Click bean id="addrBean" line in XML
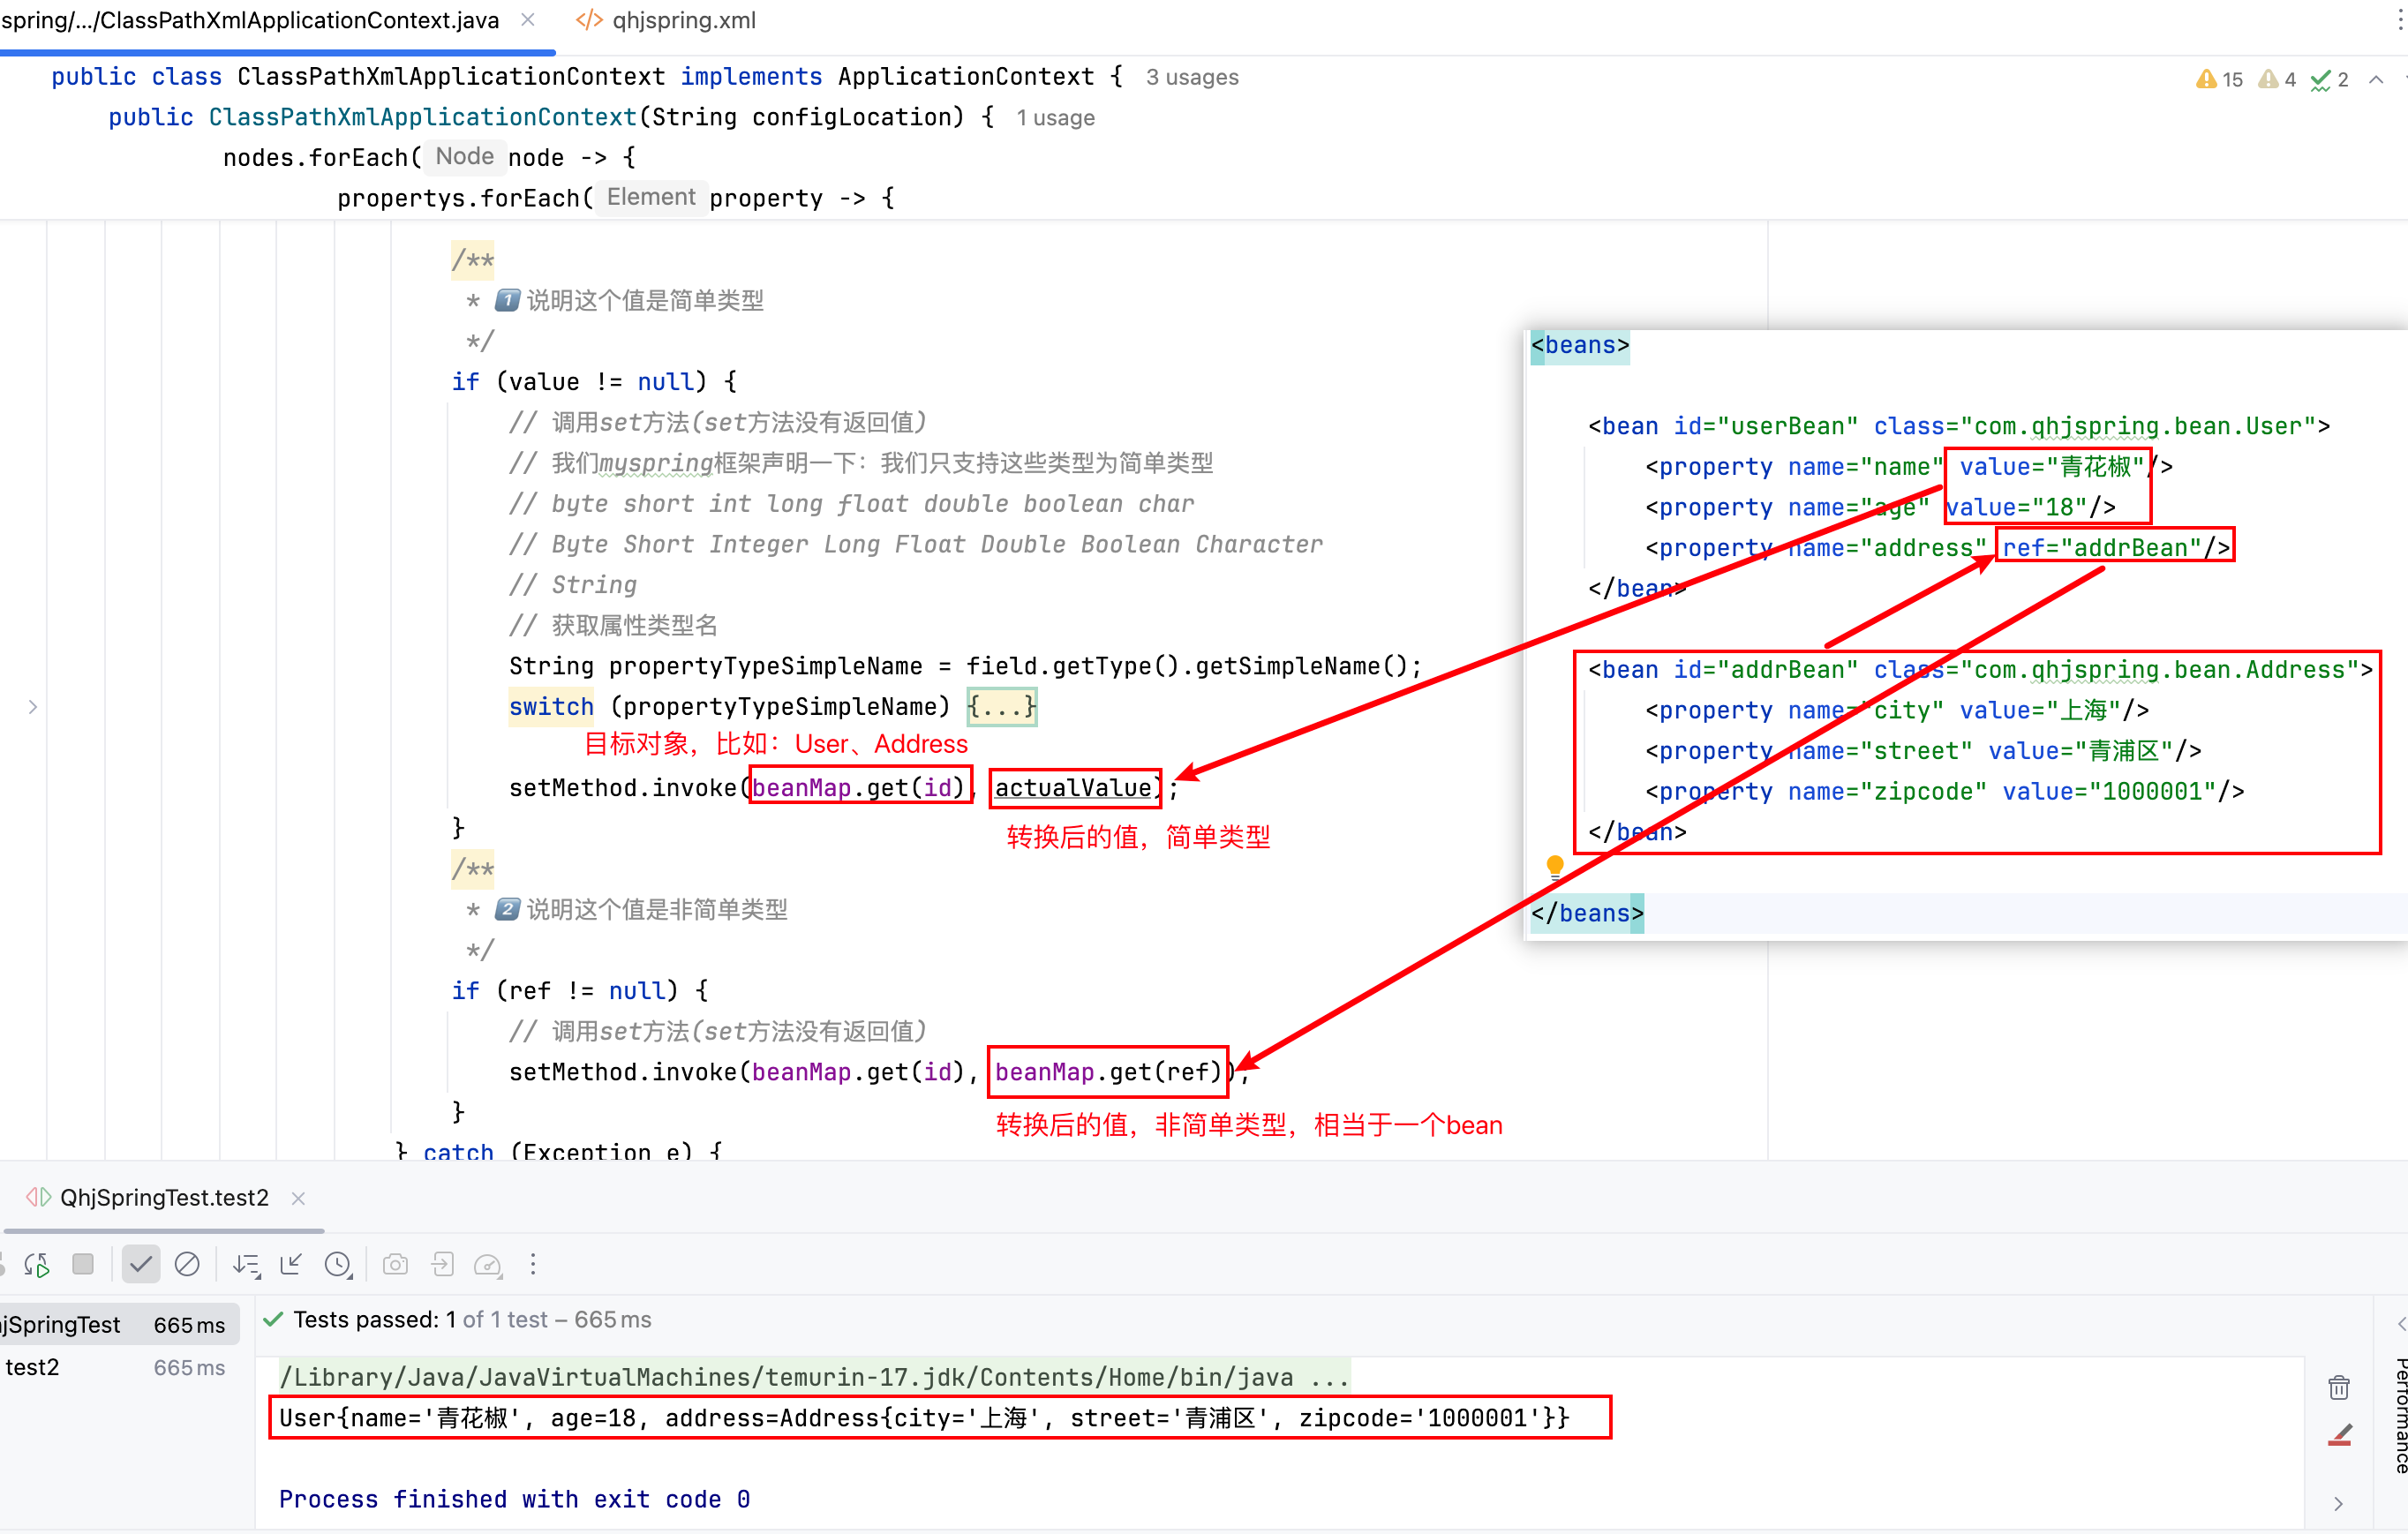The width and height of the screenshot is (2408, 1534). coord(1980,670)
